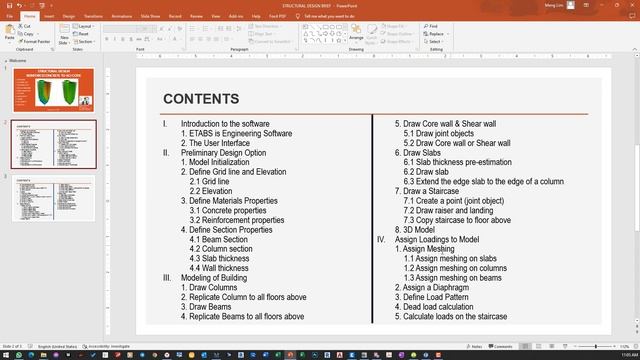Screen dimensions: 640x360
Task: Click the Undo arrow icon
Action: pyautogui.click(x=19, y=5)
